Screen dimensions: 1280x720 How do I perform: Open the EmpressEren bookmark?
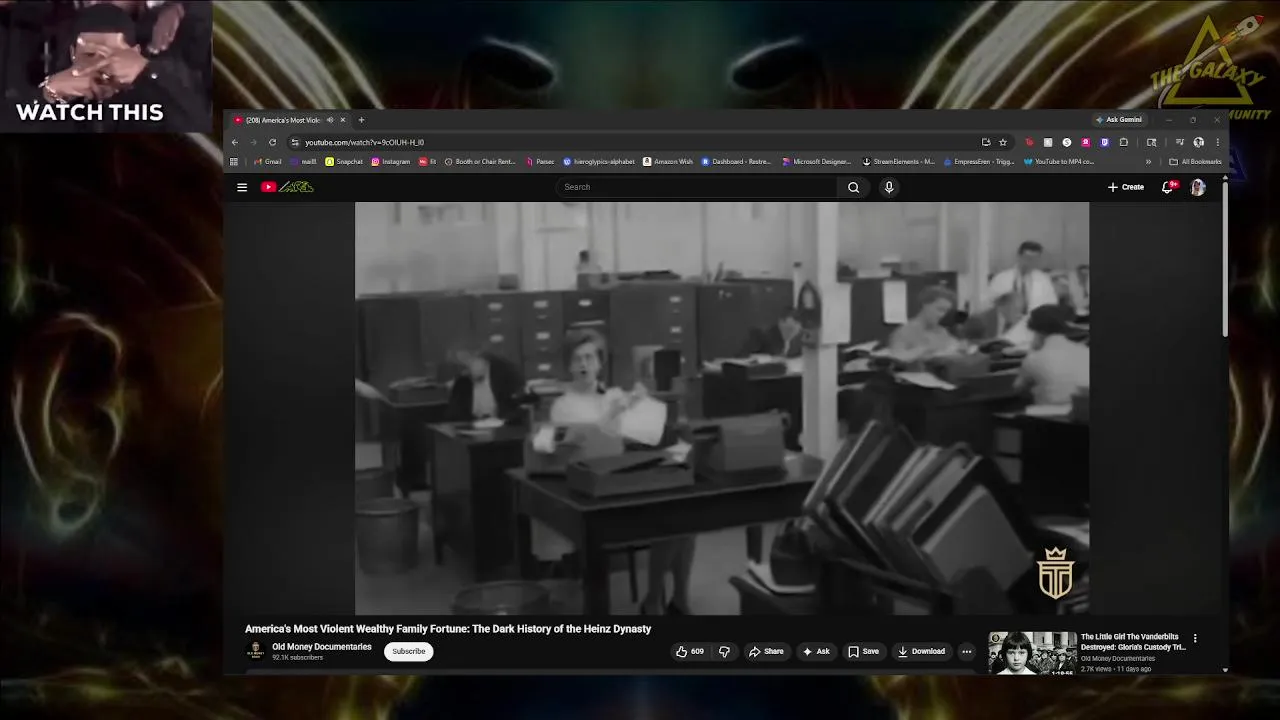click(979, 161)
